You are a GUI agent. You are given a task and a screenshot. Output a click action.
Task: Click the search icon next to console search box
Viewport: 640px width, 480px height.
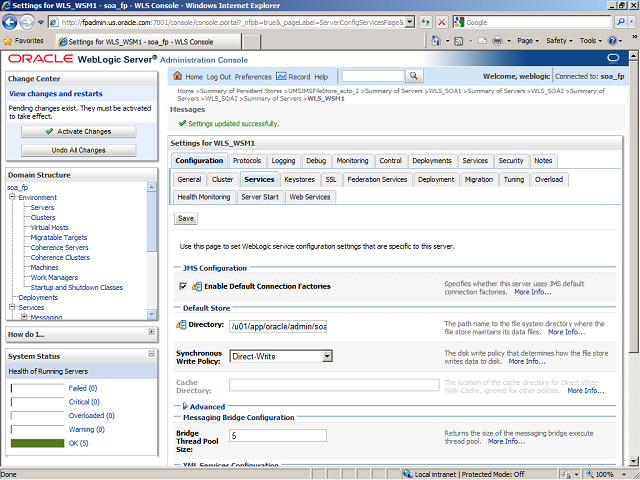point(415,77)
